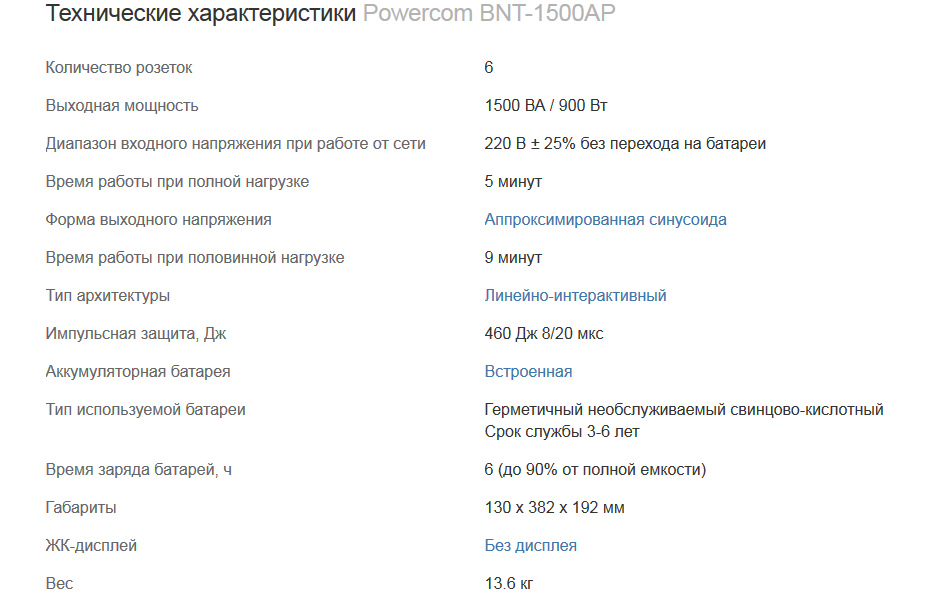941x600 pixels.
Task: Click the 1500 ВА / 900 Вт value
Action: point(546,106)
